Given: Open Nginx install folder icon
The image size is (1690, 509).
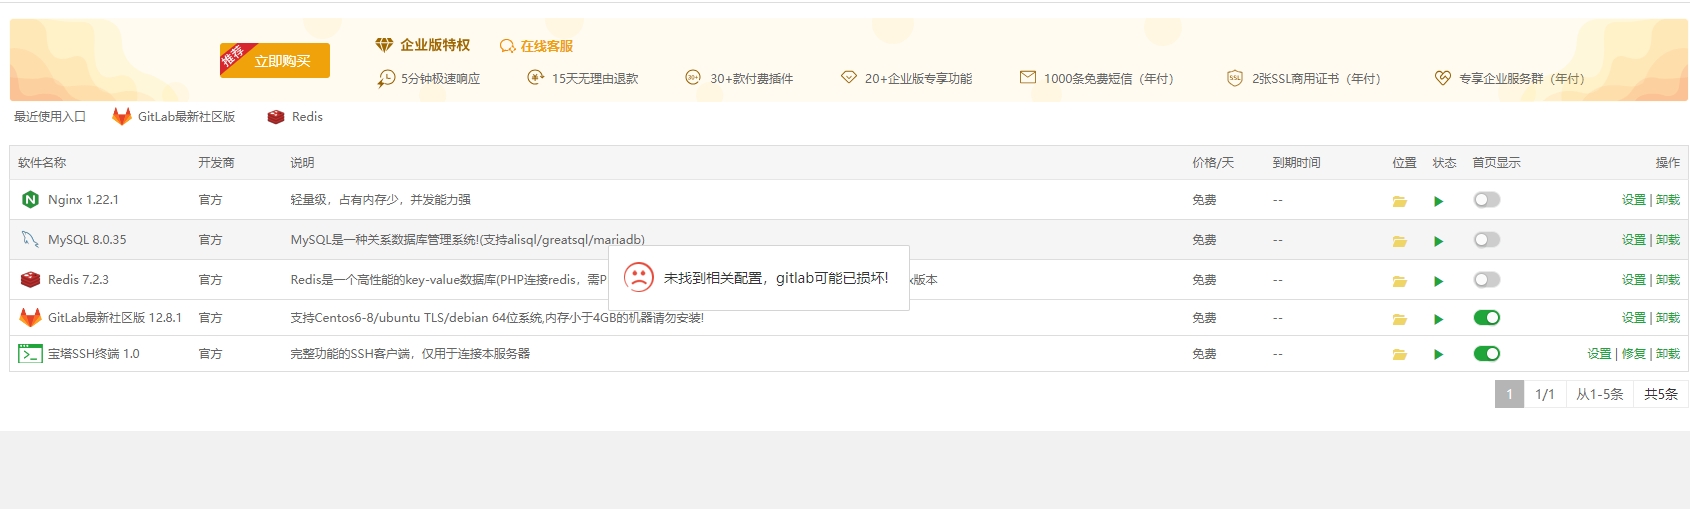Looking at the screenshot, I should point(1400,201).
